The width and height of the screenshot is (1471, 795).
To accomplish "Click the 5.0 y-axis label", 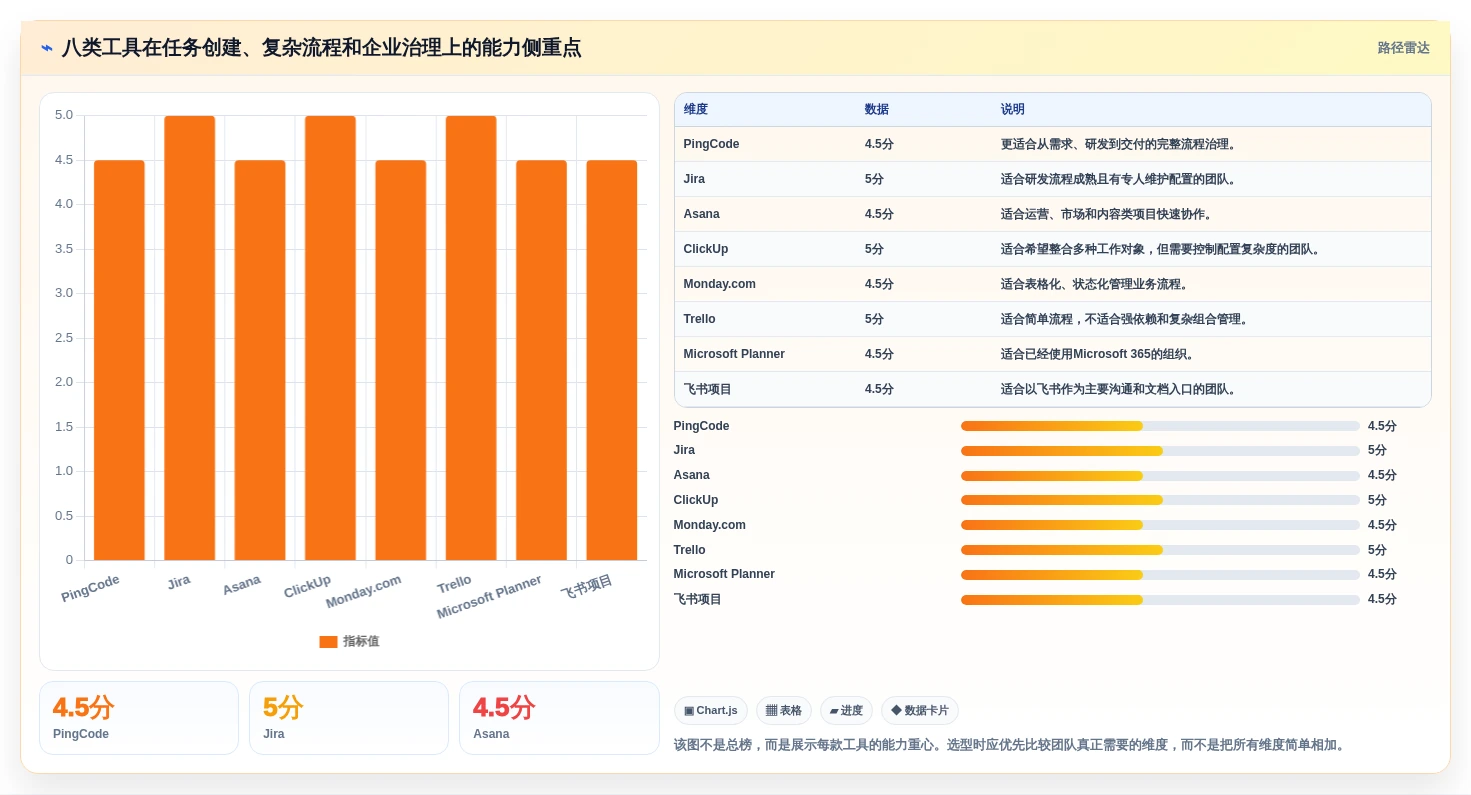I will pyautogui.click(x=64, y=115).
